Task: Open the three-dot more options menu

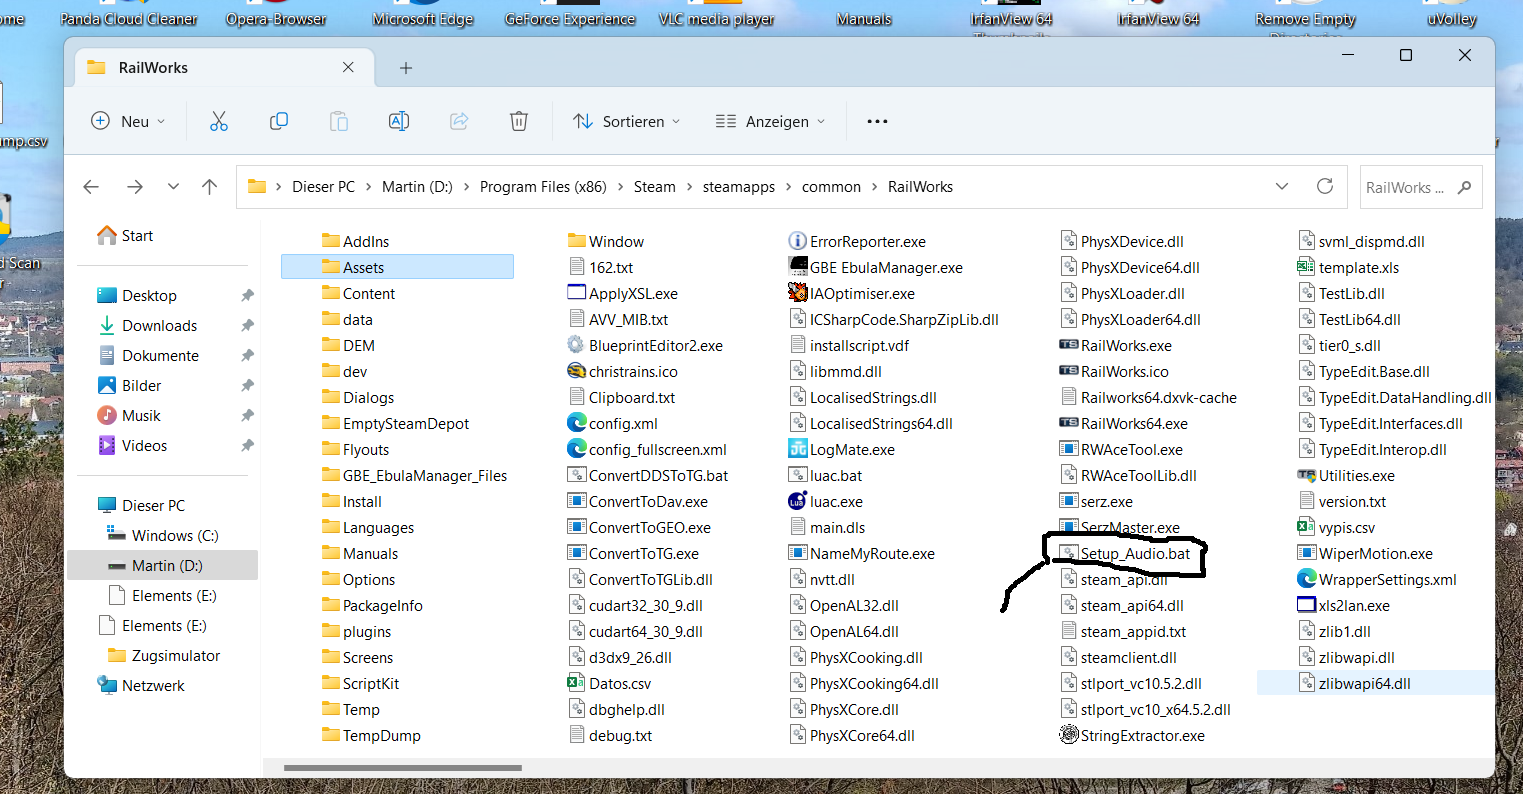Action: 877,121
